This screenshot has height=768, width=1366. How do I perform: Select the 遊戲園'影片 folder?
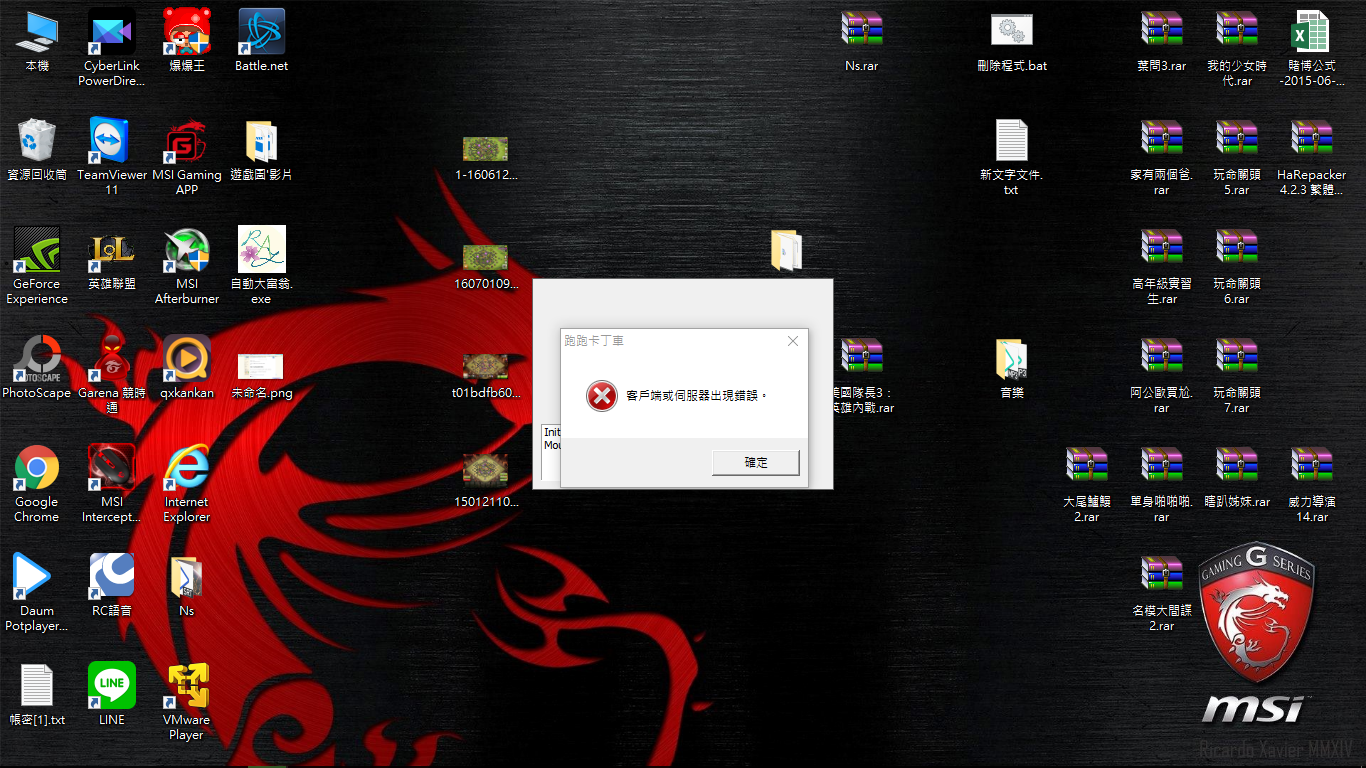coord(261,150)
